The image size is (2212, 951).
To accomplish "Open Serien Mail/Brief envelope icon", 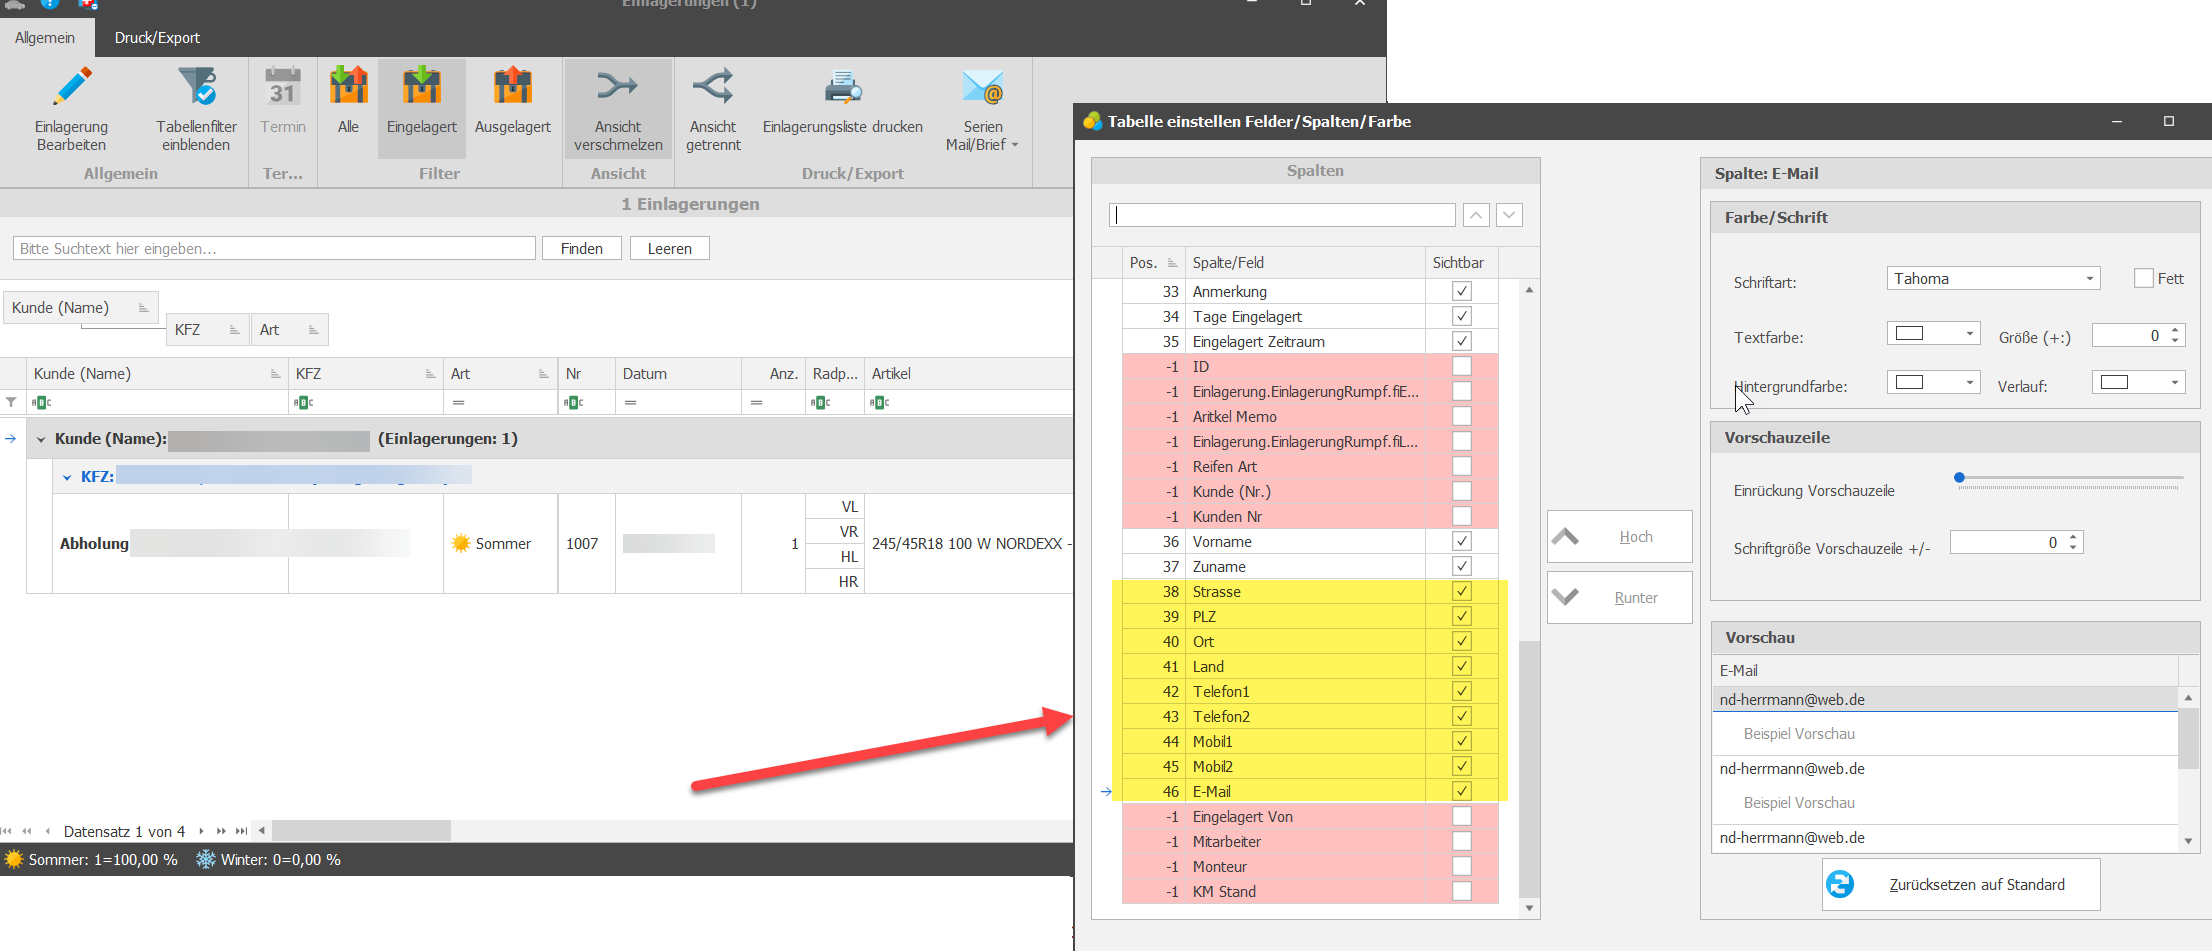I will (983, 88).
